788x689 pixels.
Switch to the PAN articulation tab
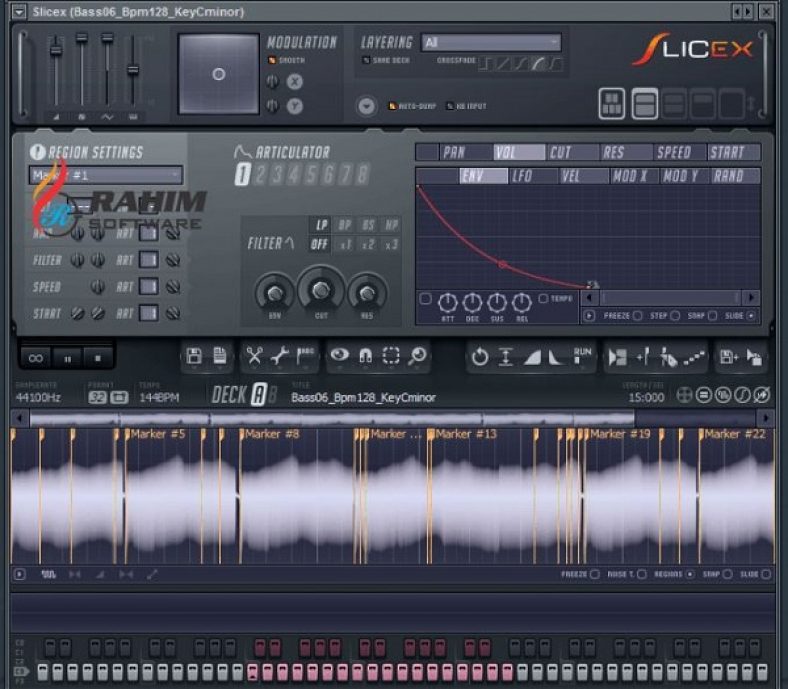[454, 153]
